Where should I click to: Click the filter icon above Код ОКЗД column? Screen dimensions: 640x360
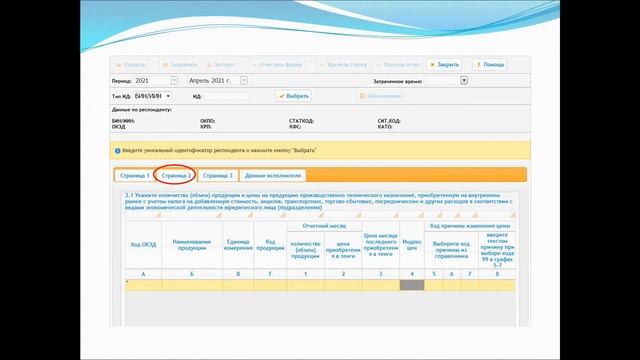tap(158, 215)
